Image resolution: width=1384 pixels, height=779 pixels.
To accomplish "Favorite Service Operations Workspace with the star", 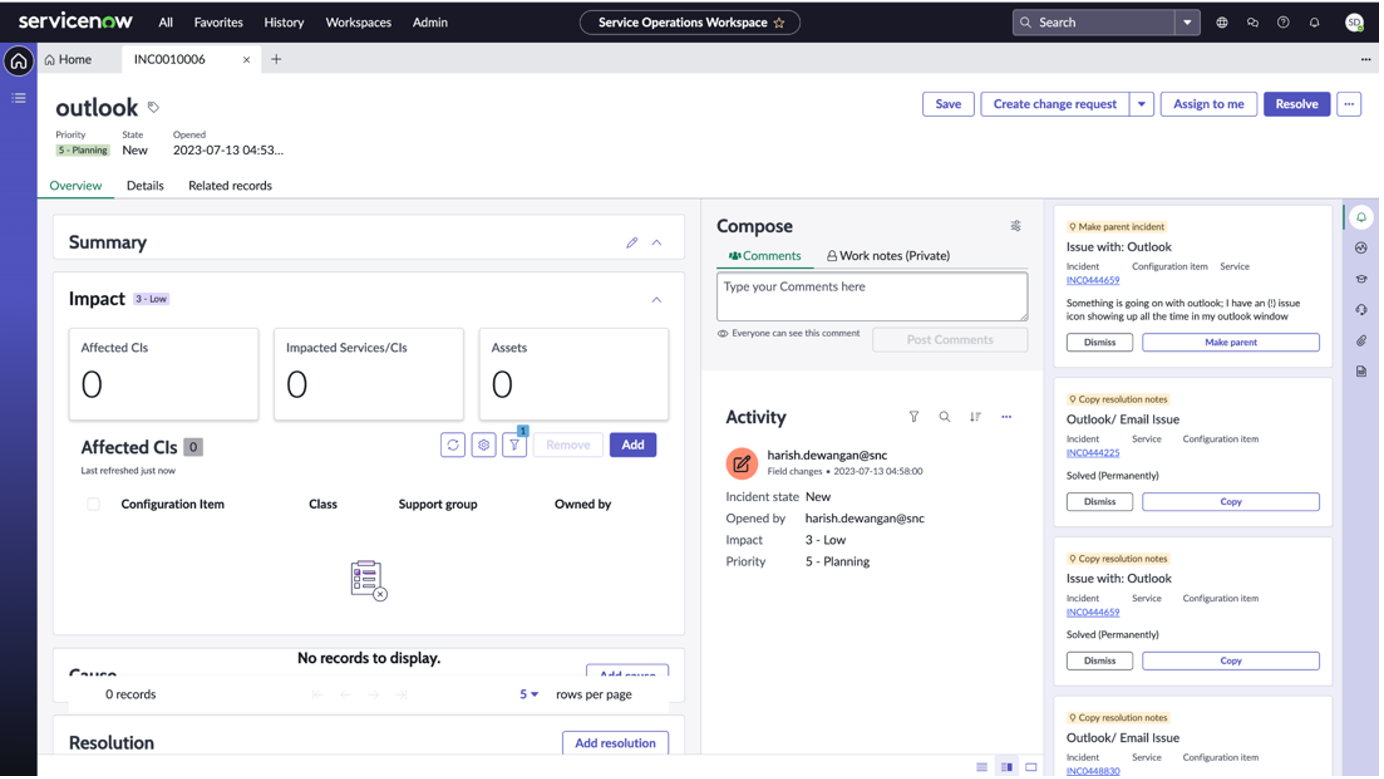I will [780, 22].
